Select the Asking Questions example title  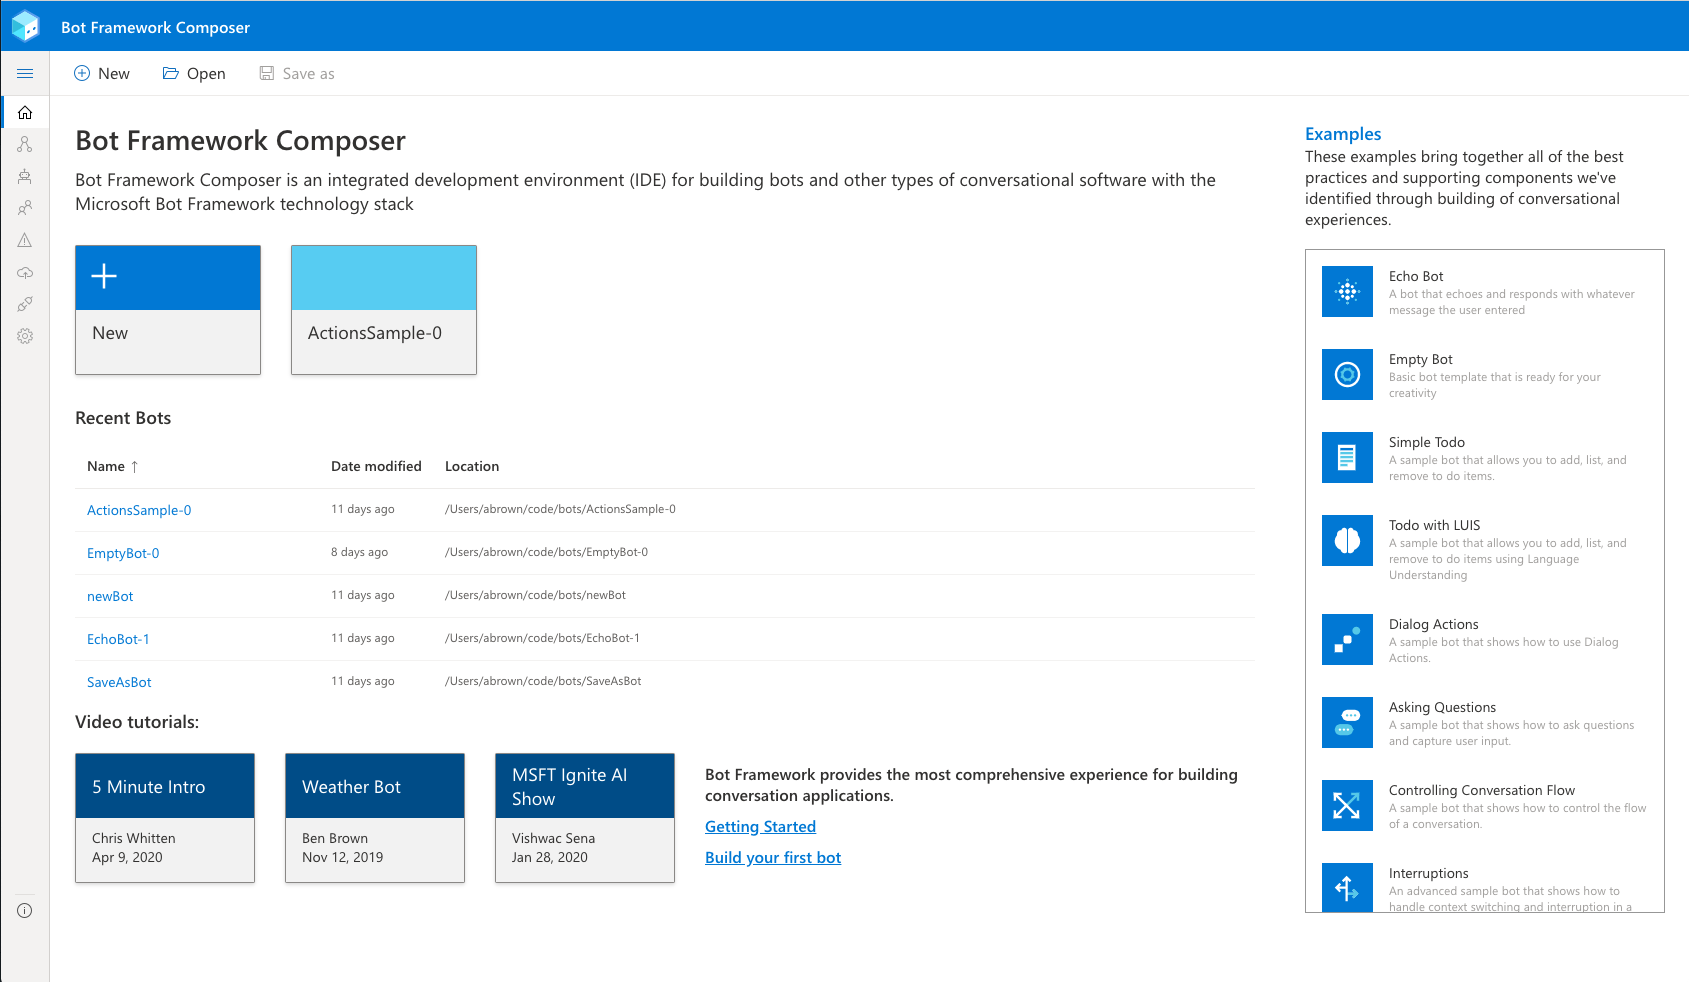1442,707
